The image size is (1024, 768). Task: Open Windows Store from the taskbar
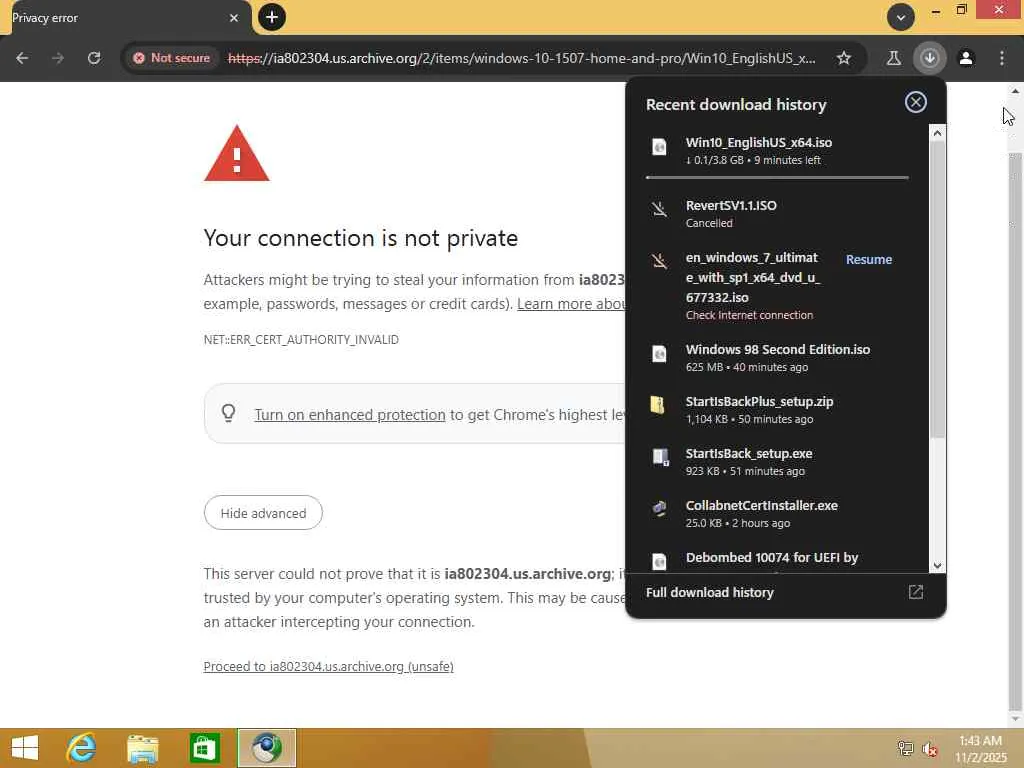(x=204, y=748)
